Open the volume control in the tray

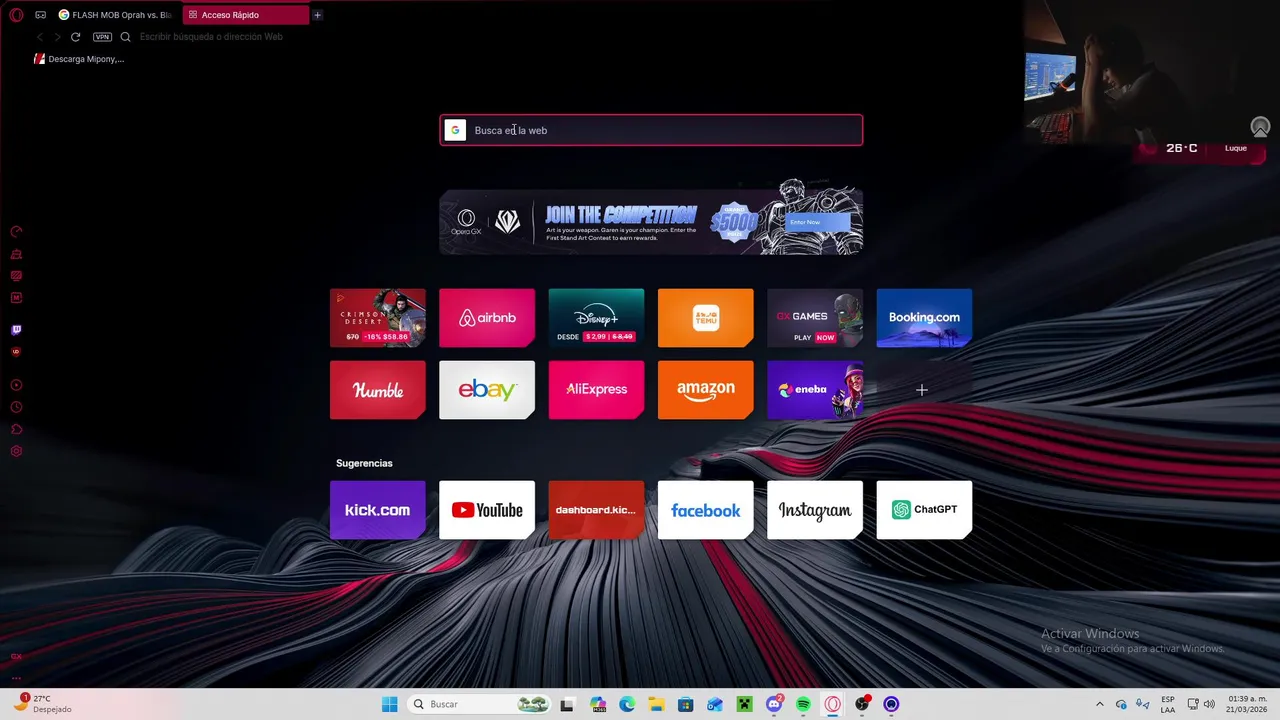click(1209, 704)
